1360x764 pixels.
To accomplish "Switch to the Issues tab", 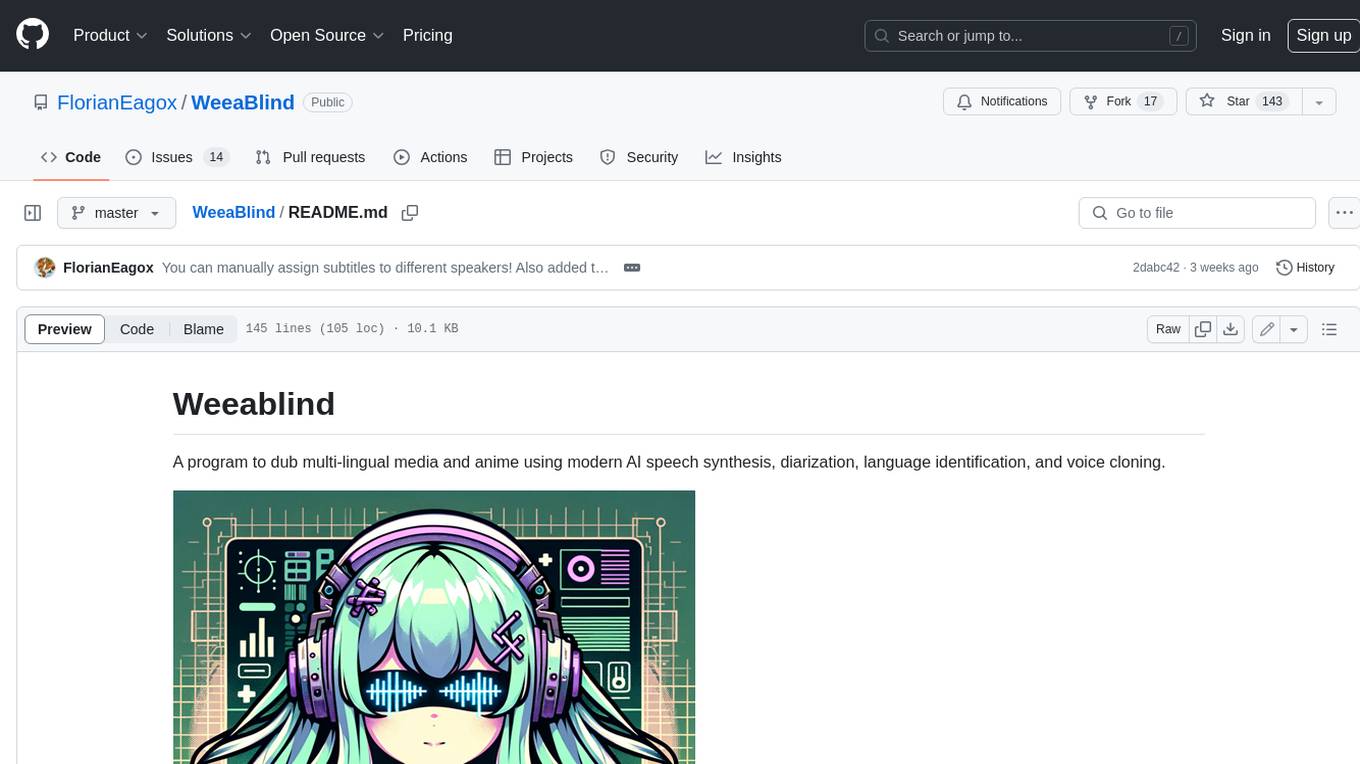I will (x=178, y=157).
